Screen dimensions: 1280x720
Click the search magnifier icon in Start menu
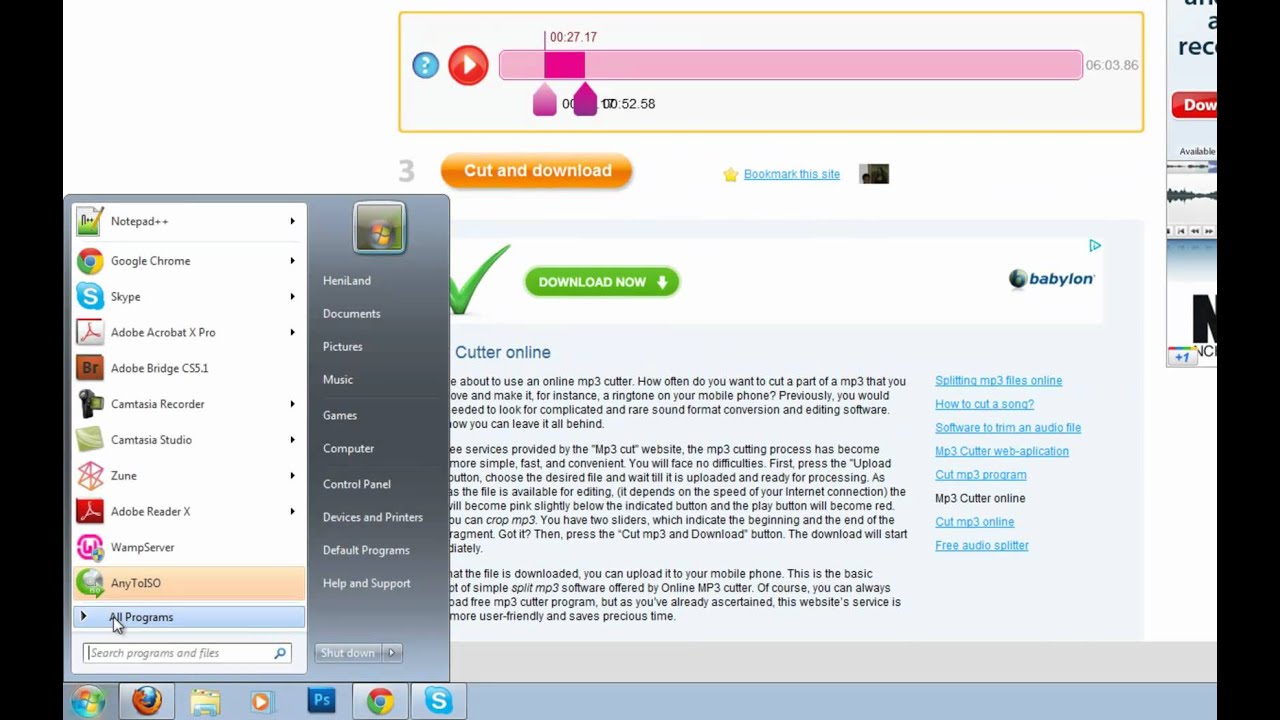coord(280,653)
